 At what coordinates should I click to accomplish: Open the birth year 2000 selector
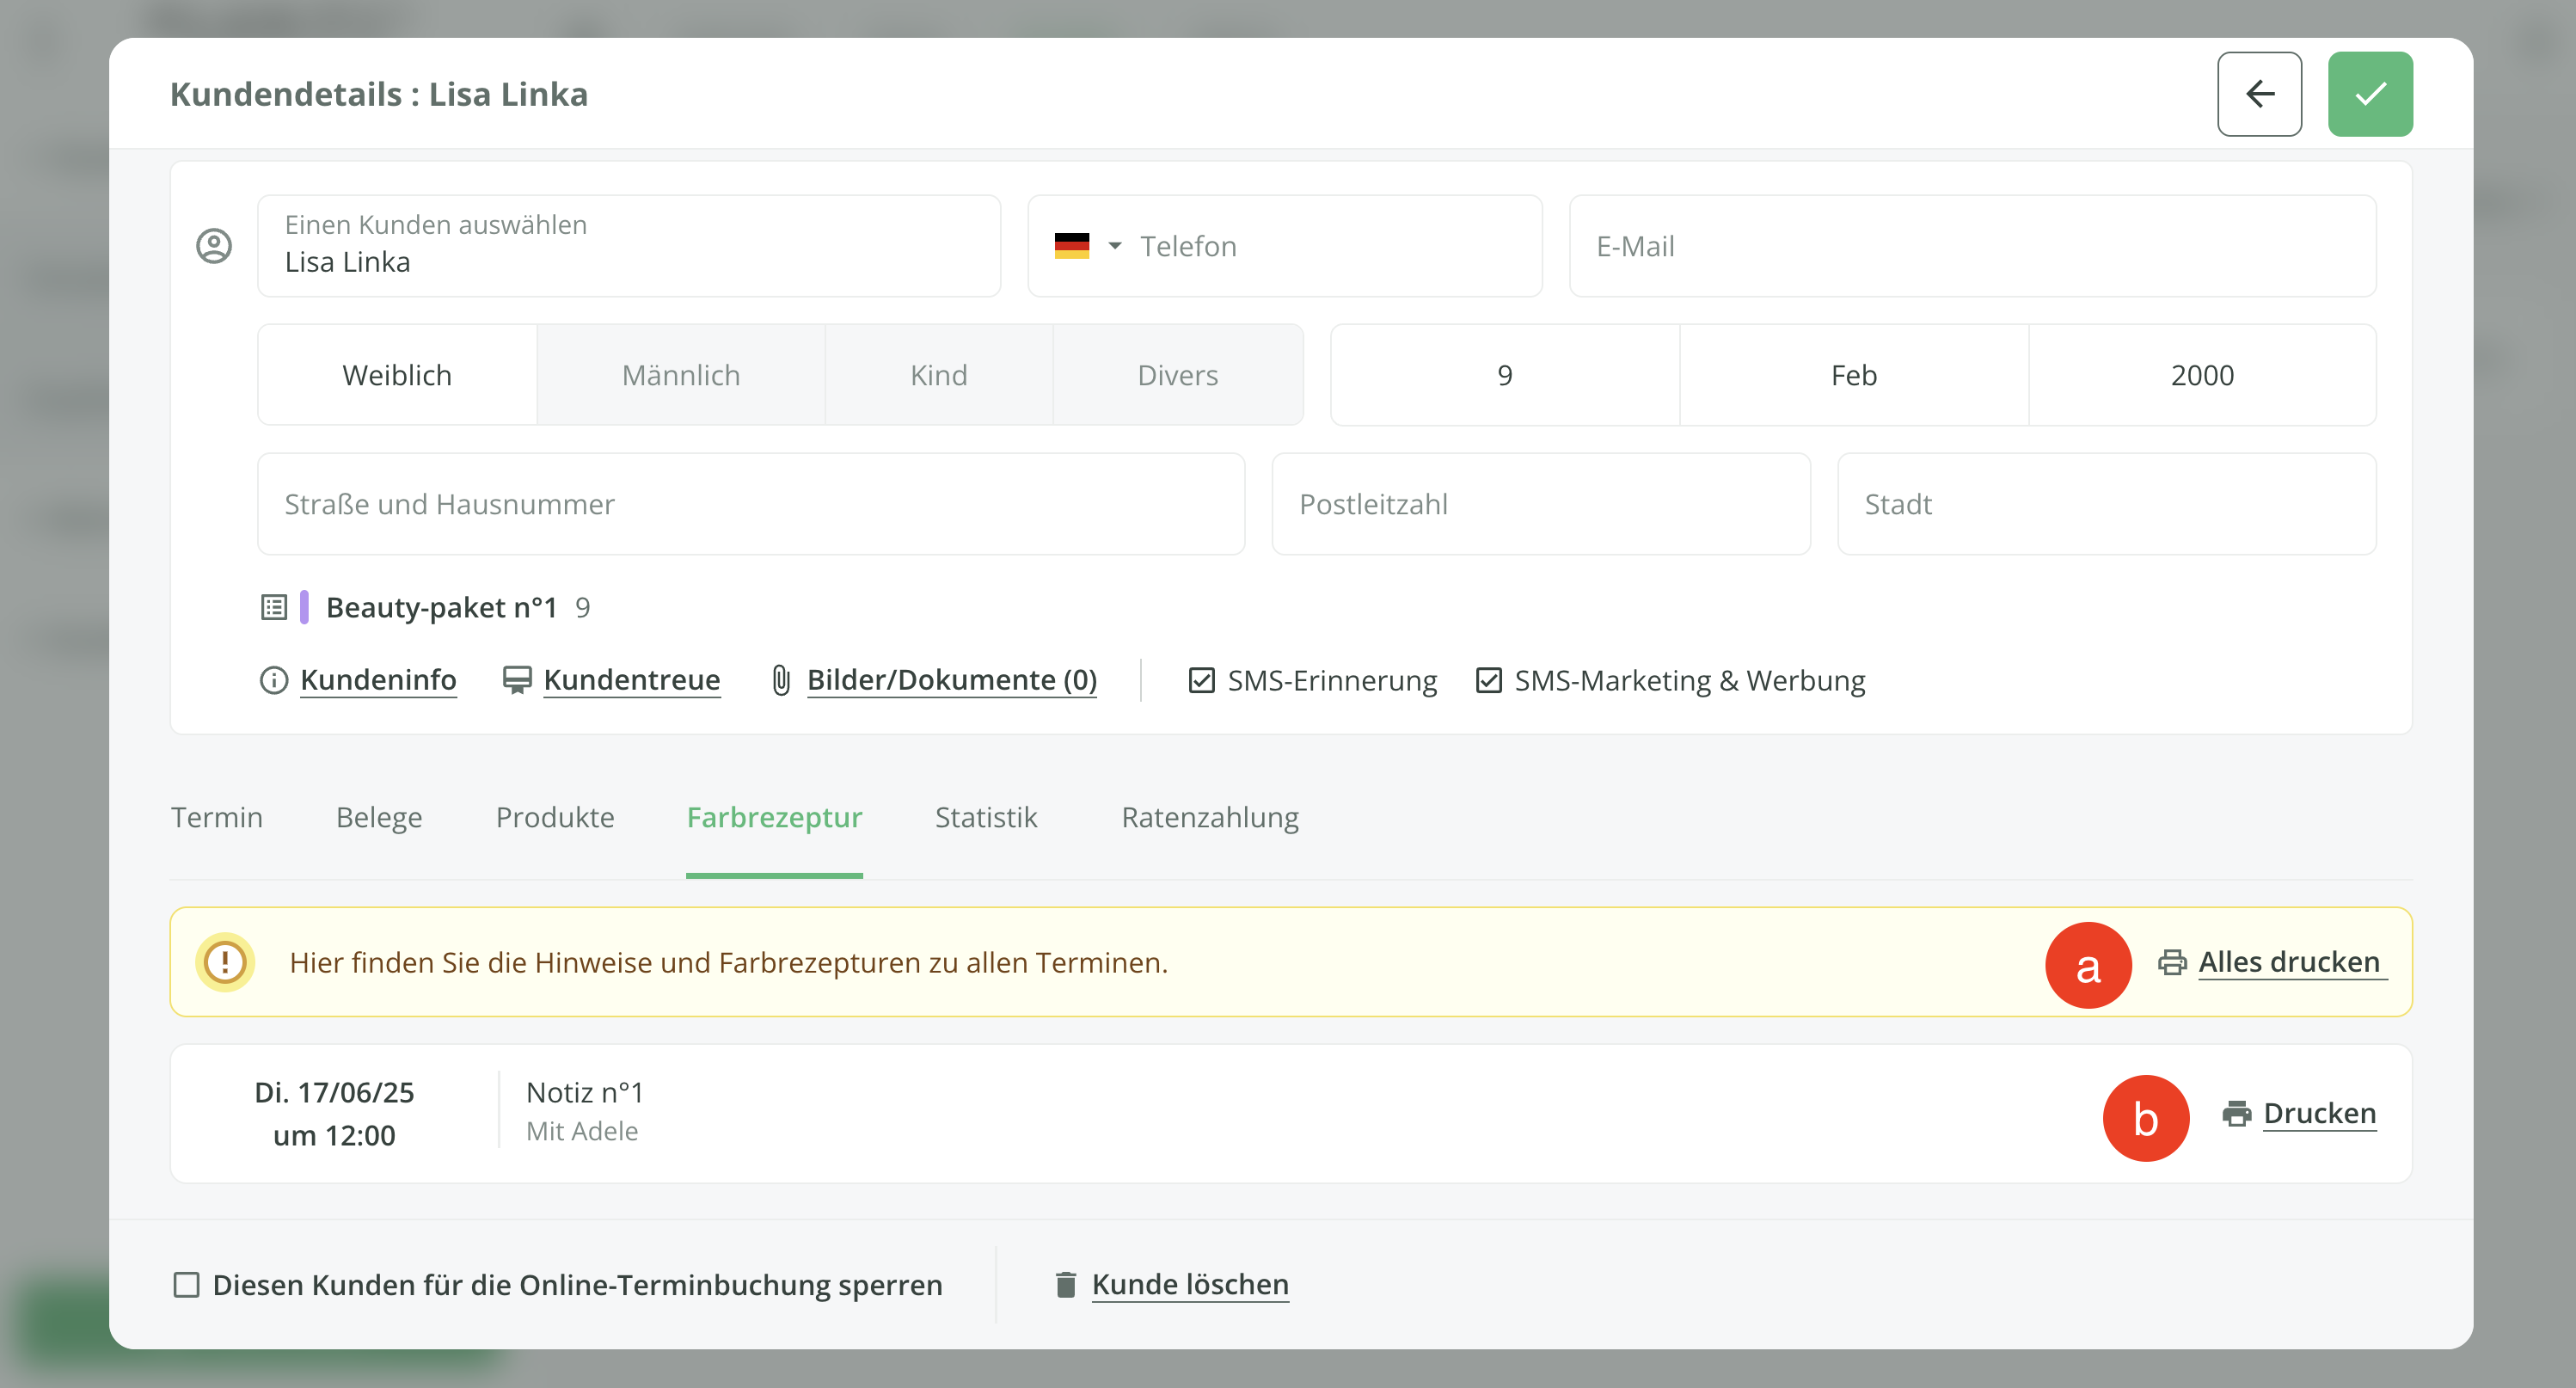(2201, 375)
